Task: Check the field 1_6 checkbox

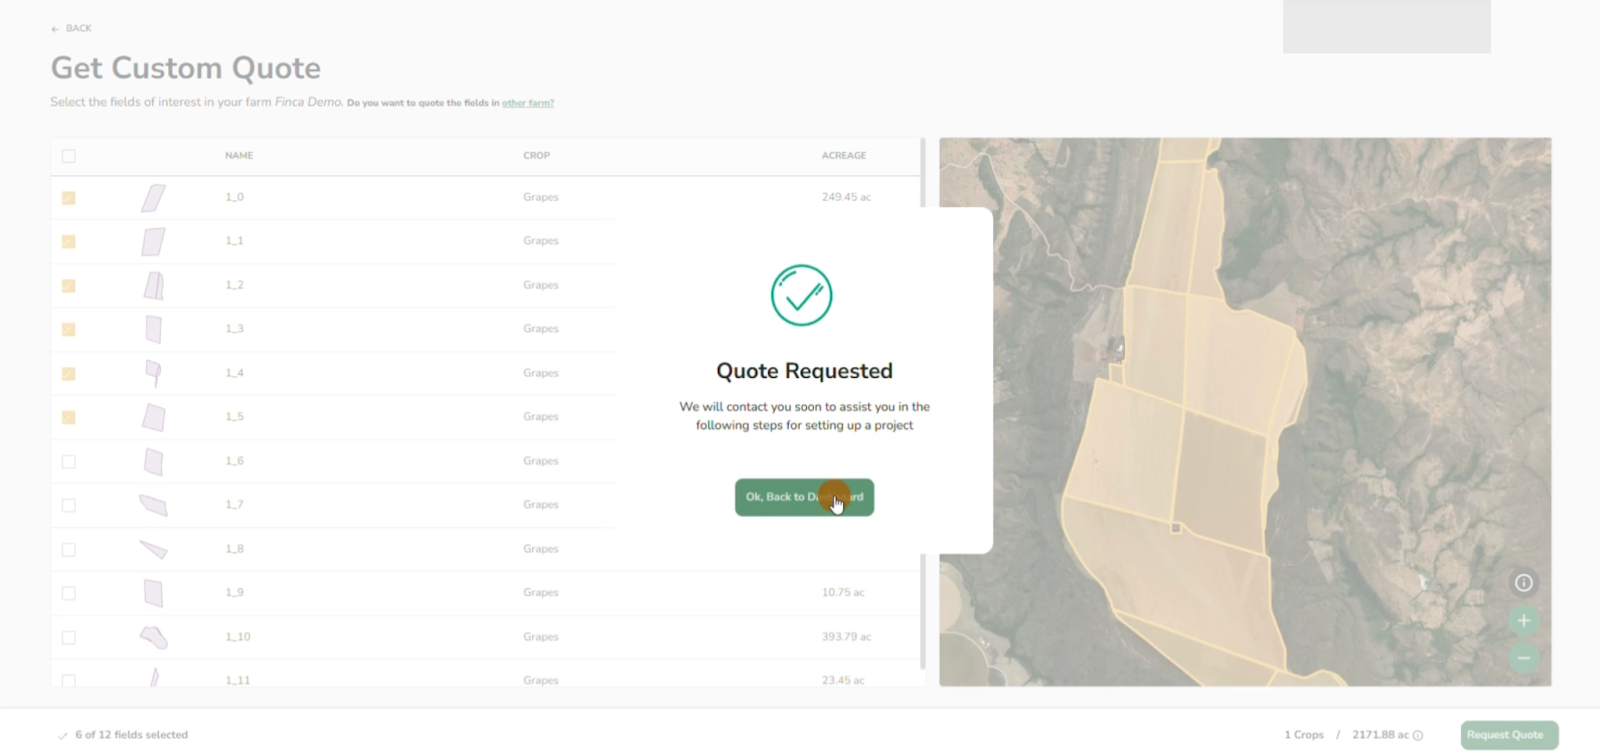Action: click(69, 462)
